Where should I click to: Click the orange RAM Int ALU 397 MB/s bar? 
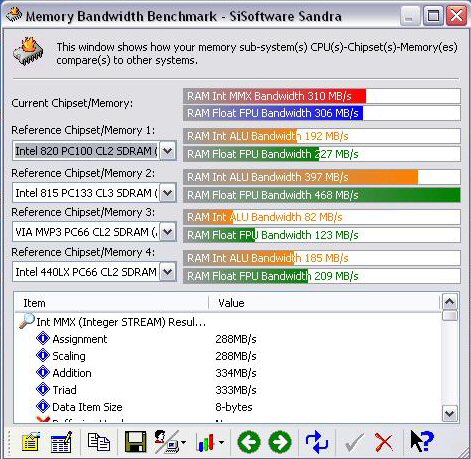(301, 177)
